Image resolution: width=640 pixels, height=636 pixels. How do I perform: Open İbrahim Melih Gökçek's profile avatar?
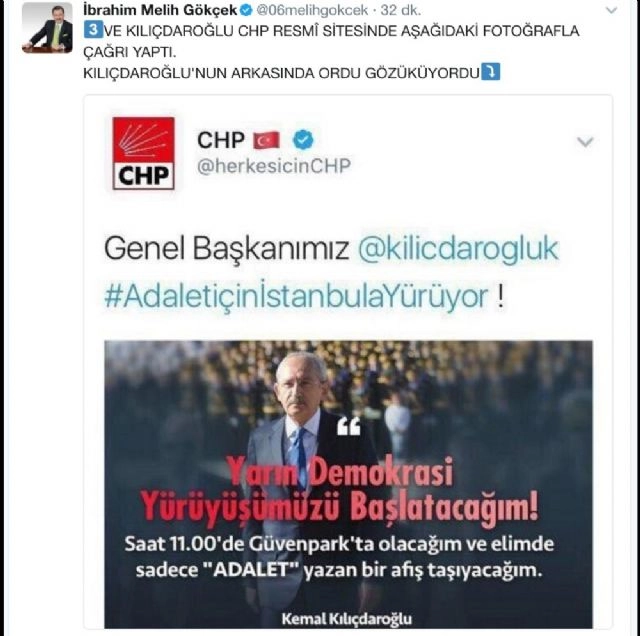[x=47, y=28]
